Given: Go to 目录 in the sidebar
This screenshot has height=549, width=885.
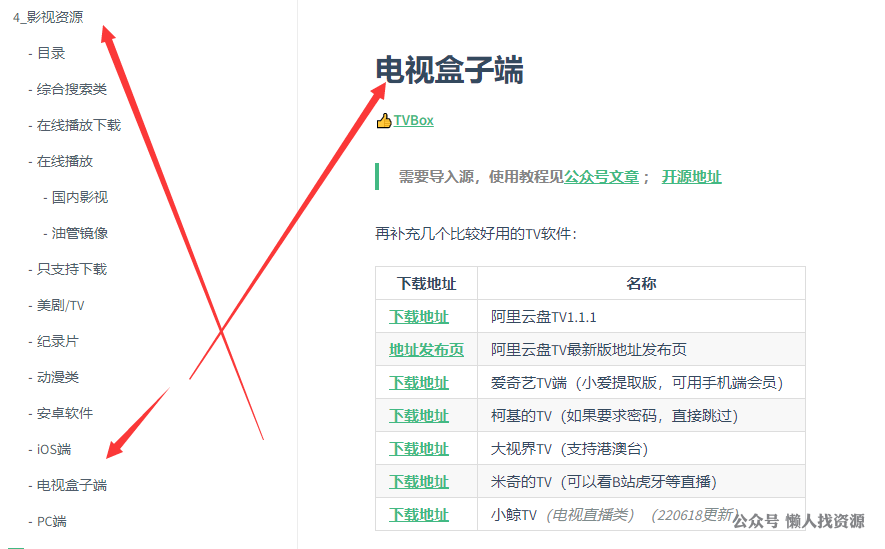Looking at the screenshot, I should tap(51, 54).
